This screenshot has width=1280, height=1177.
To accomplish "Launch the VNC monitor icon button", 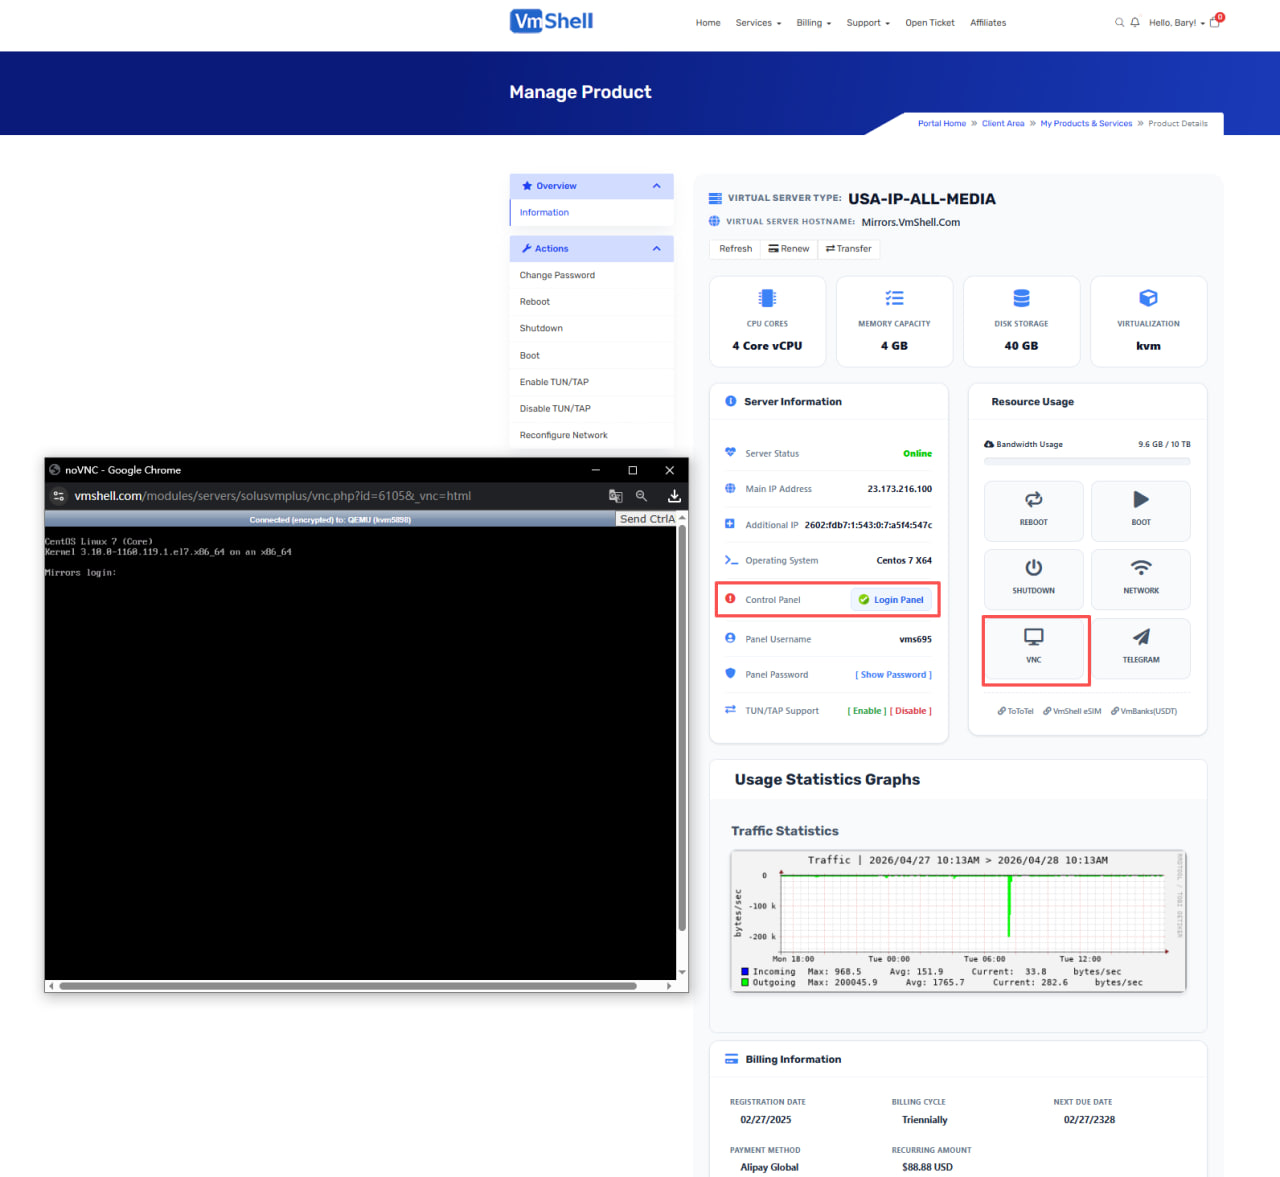I will coord(1033,648).
